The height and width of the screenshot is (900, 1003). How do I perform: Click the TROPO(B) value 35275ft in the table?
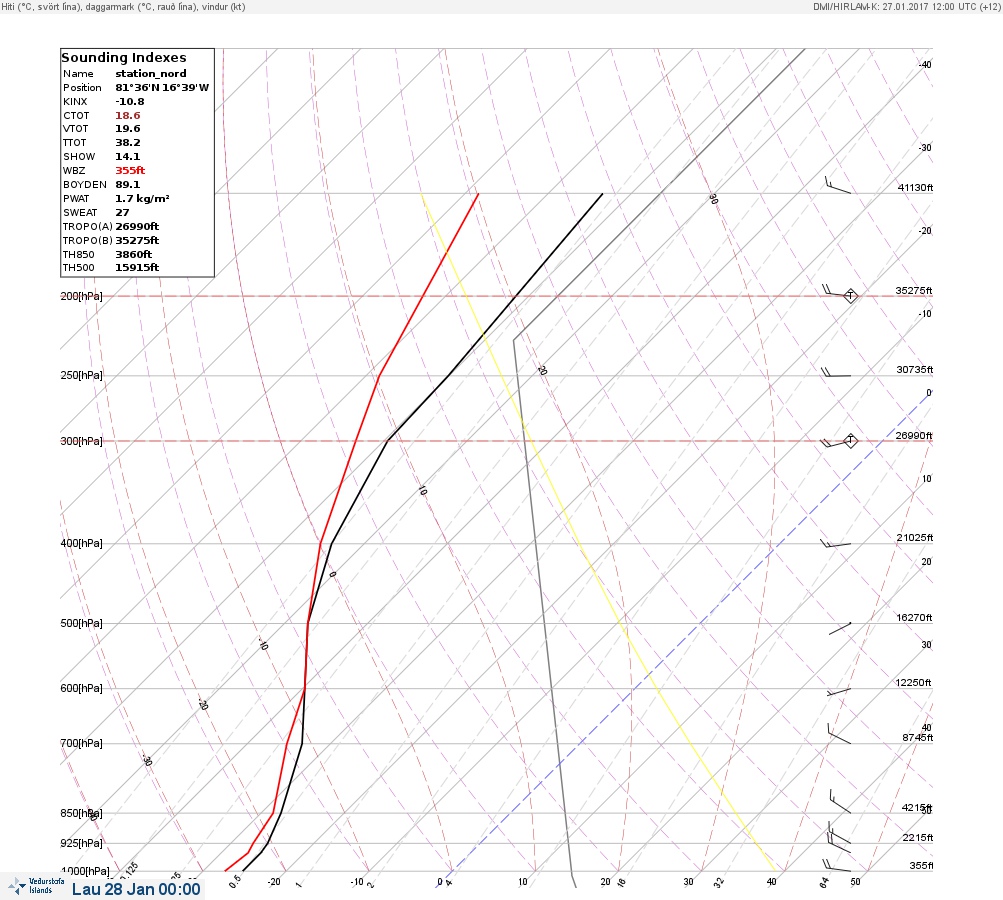click(x=137, y=241)
